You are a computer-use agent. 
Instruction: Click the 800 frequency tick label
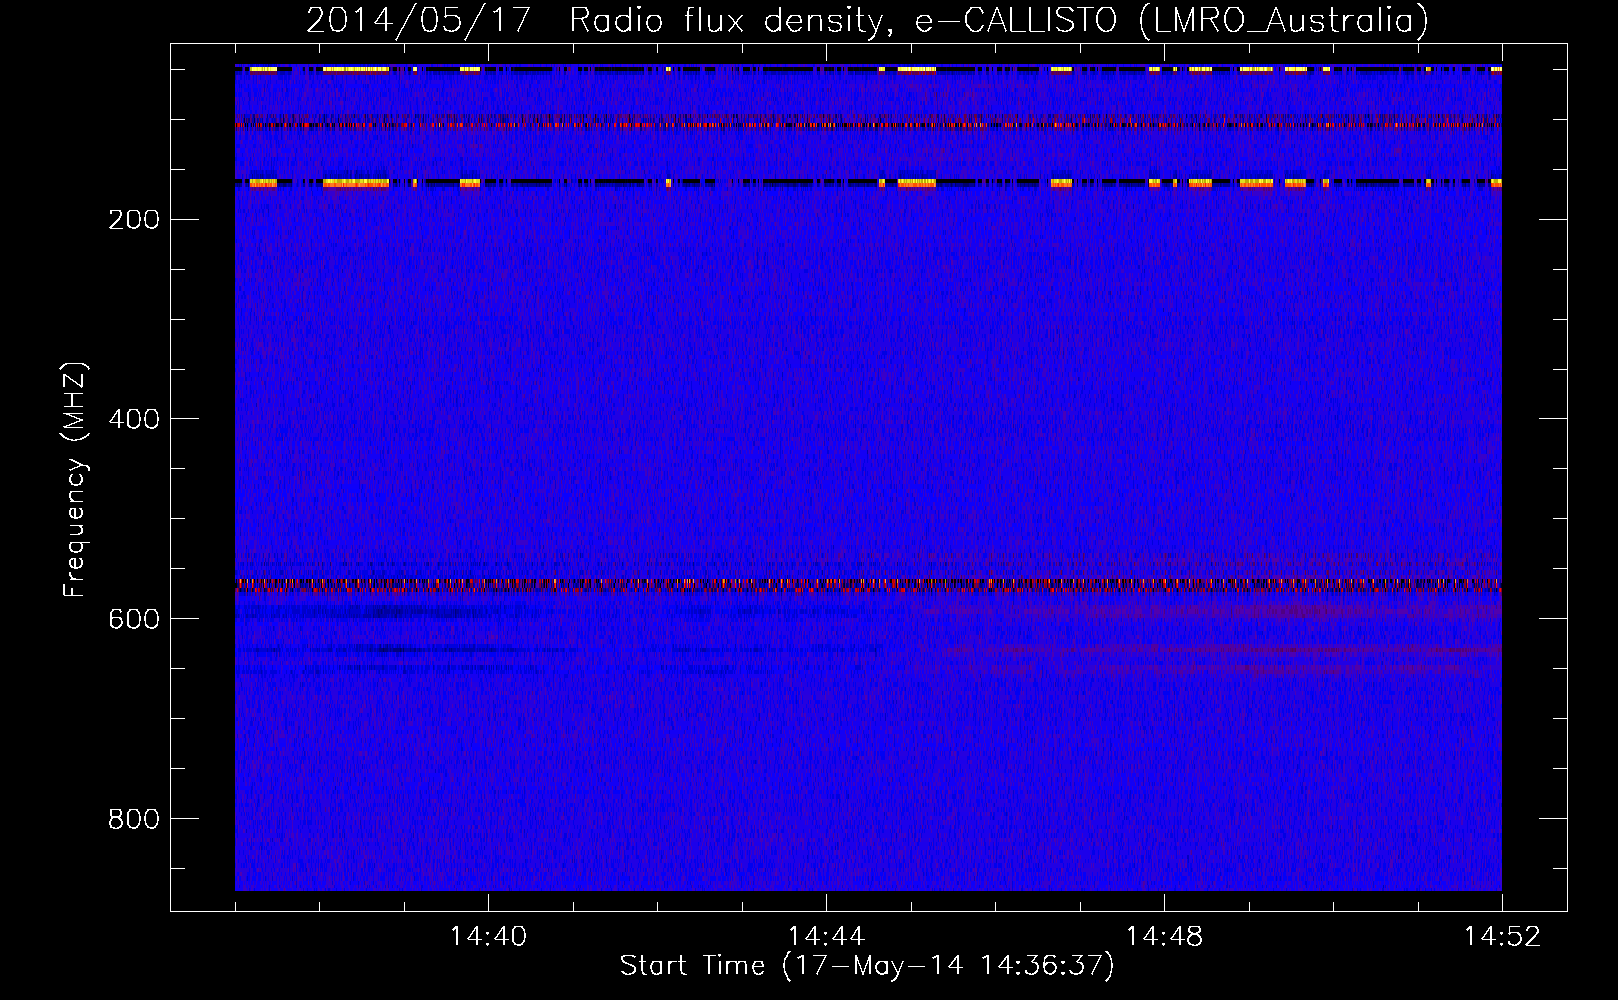coord(134,819)
